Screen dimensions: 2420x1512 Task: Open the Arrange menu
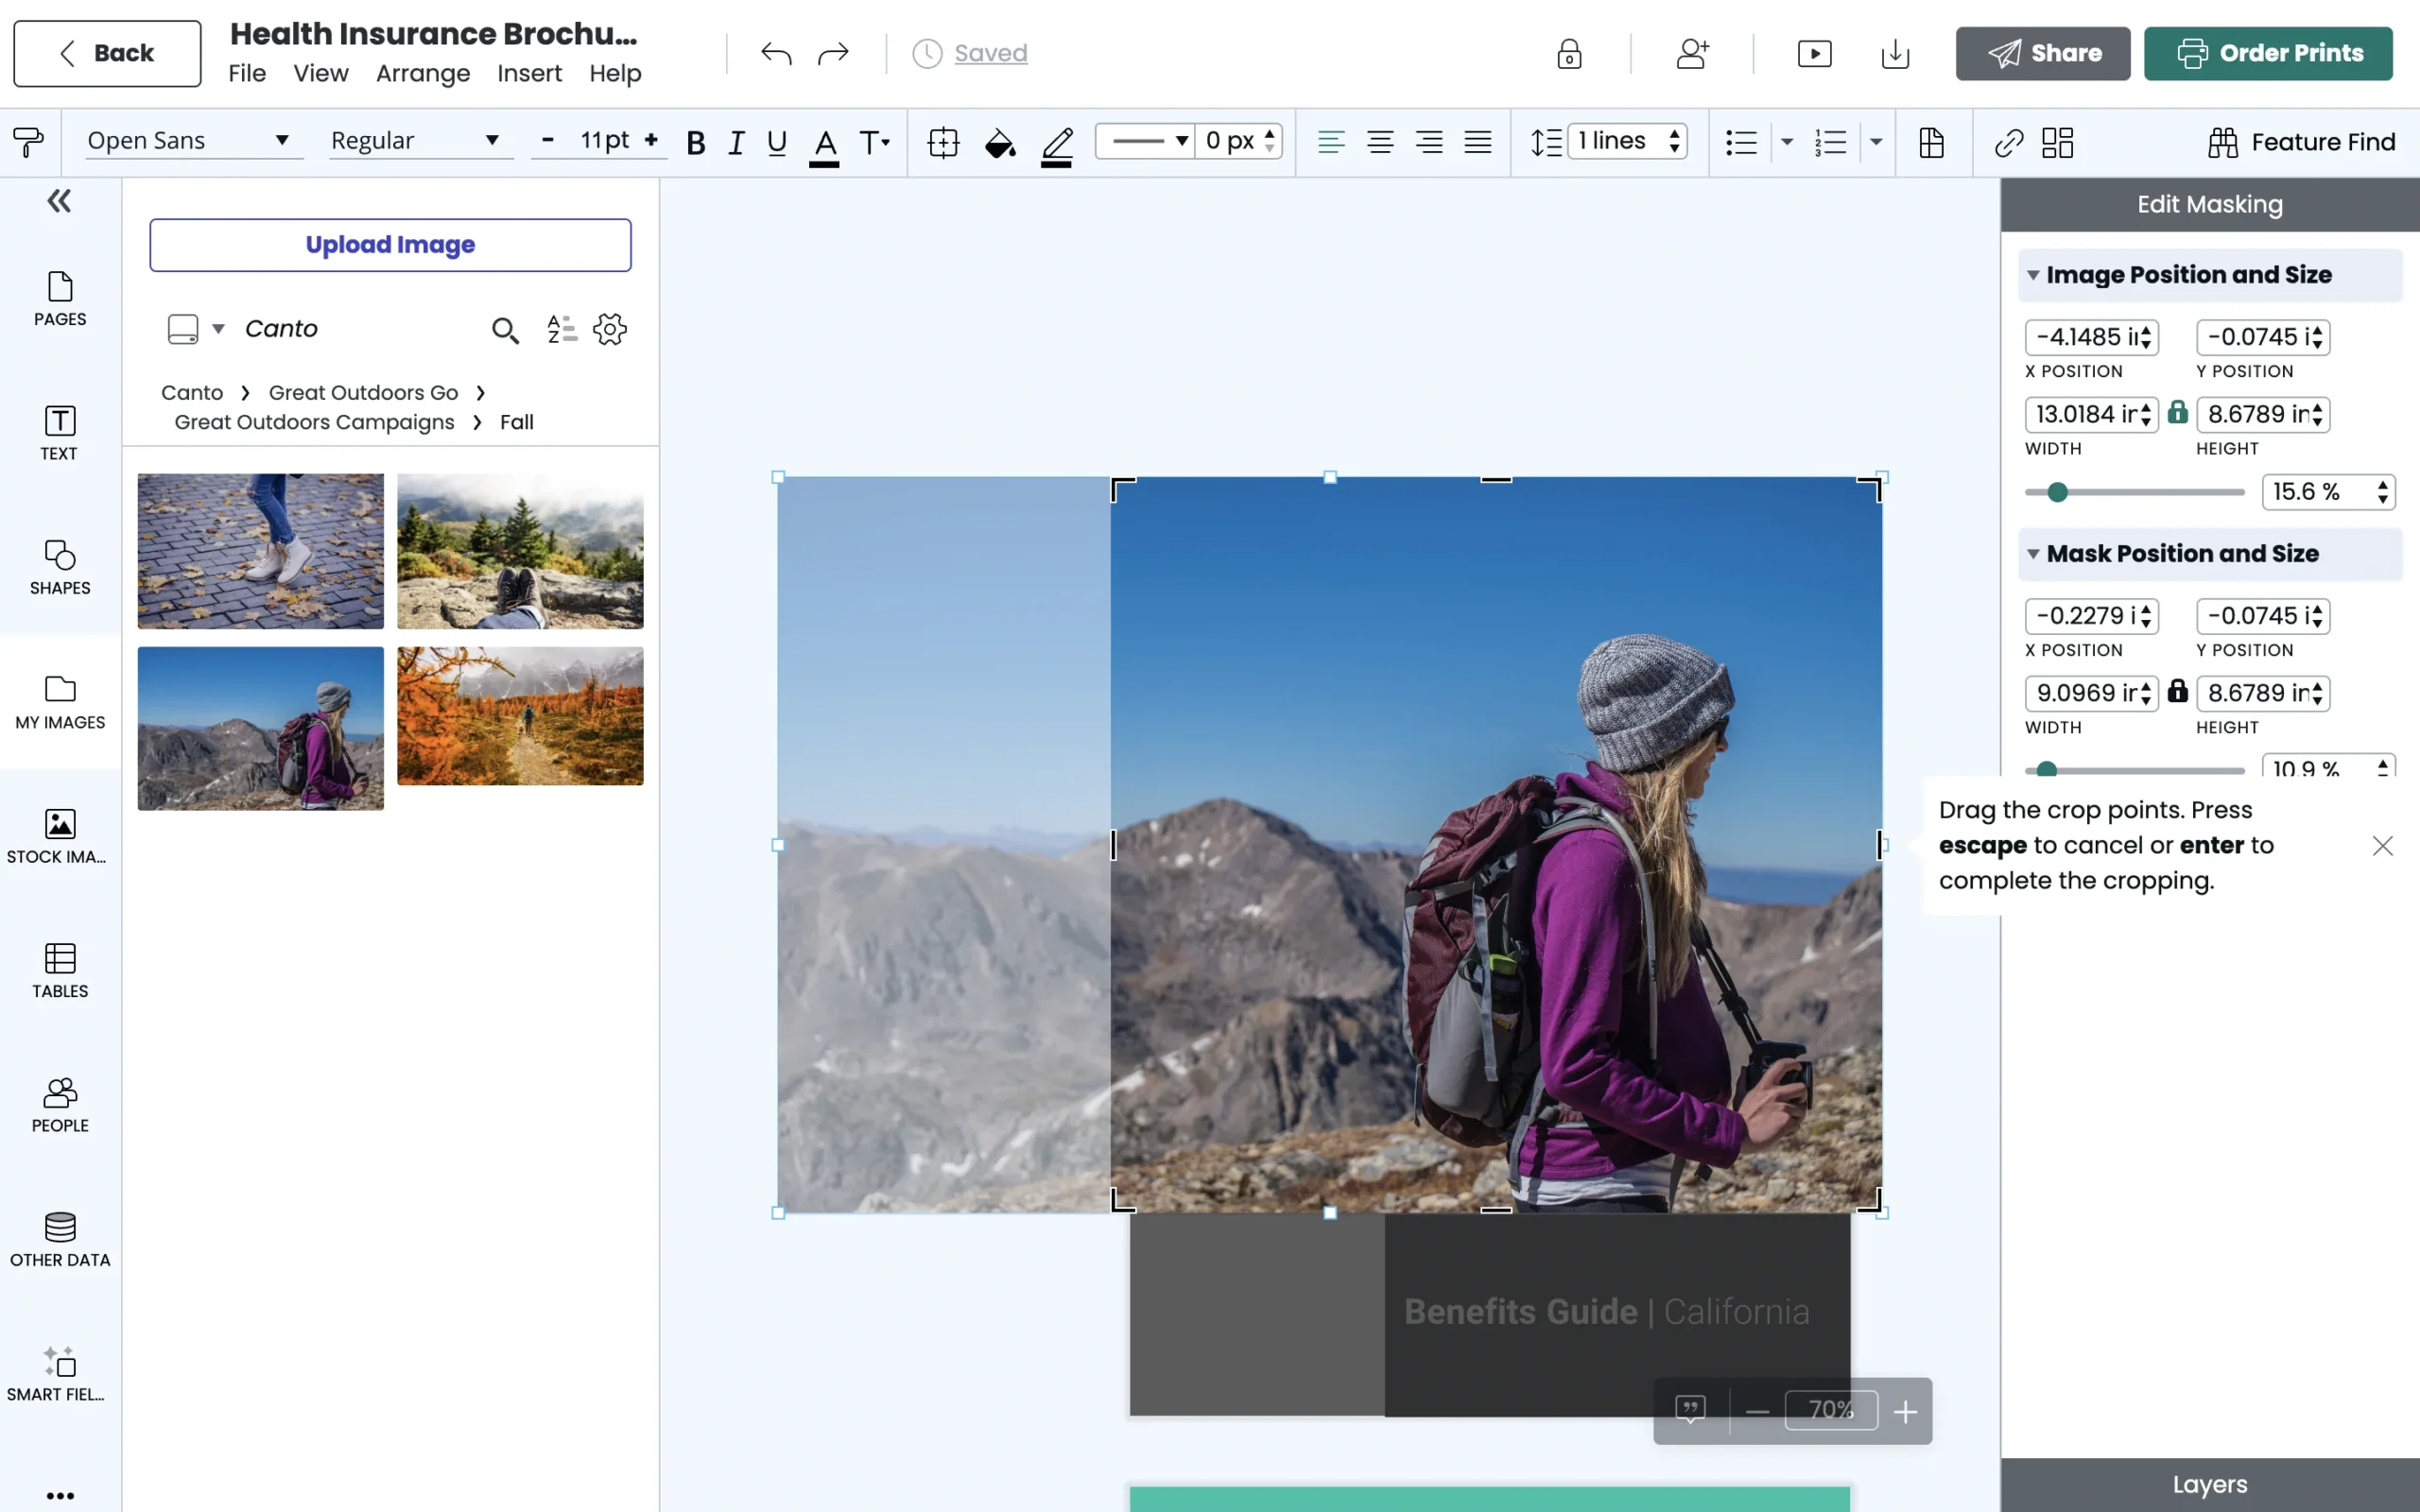423,72
